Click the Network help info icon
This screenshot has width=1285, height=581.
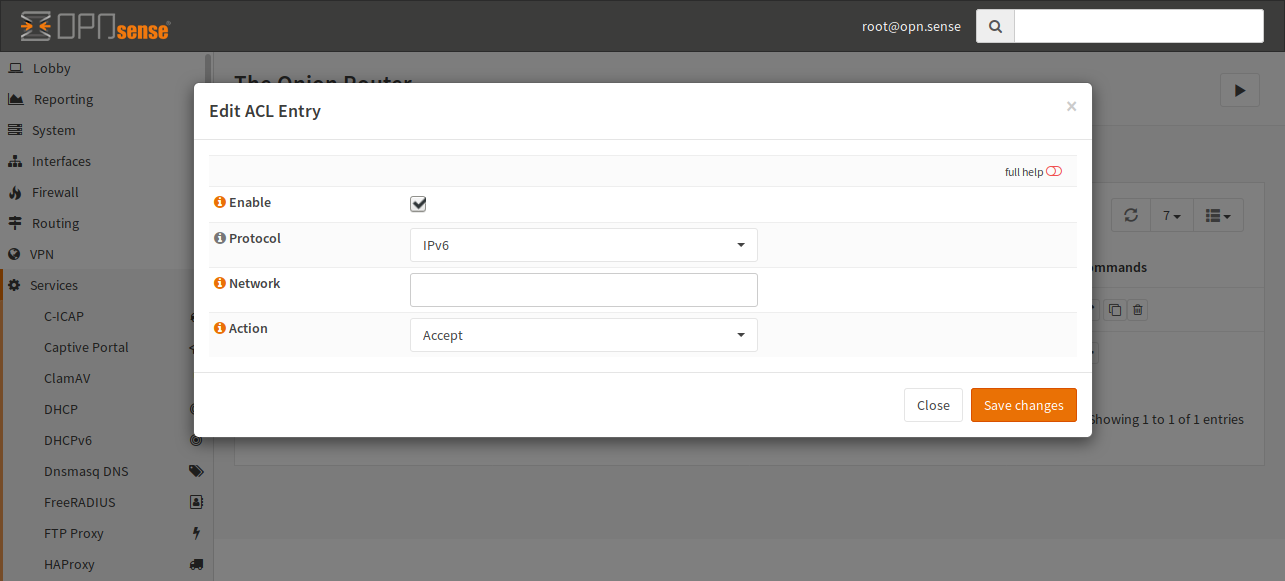point(219,284)
